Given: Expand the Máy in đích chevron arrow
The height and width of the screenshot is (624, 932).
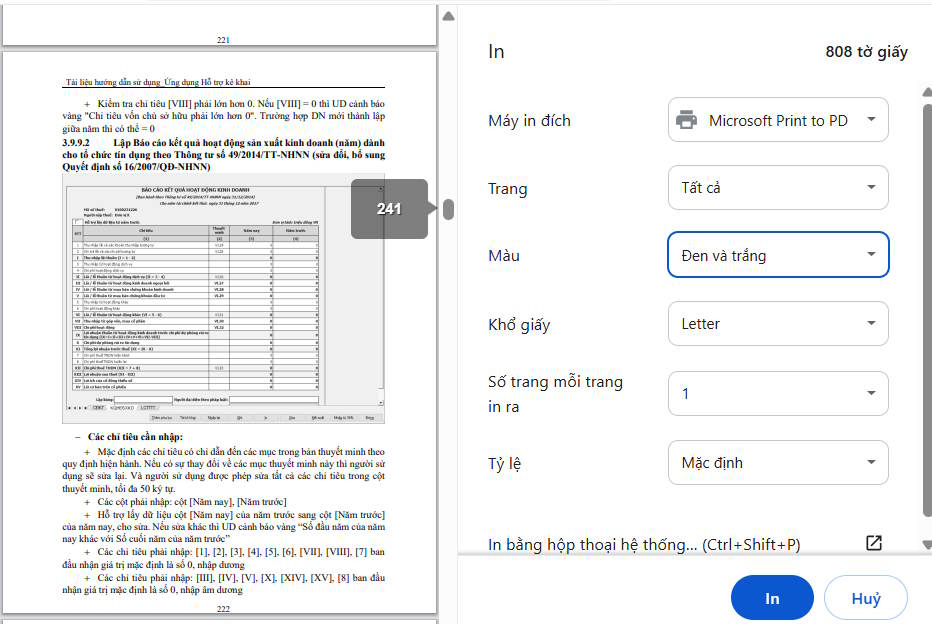Looking at the screenshot, I should (x=869, y=119).
